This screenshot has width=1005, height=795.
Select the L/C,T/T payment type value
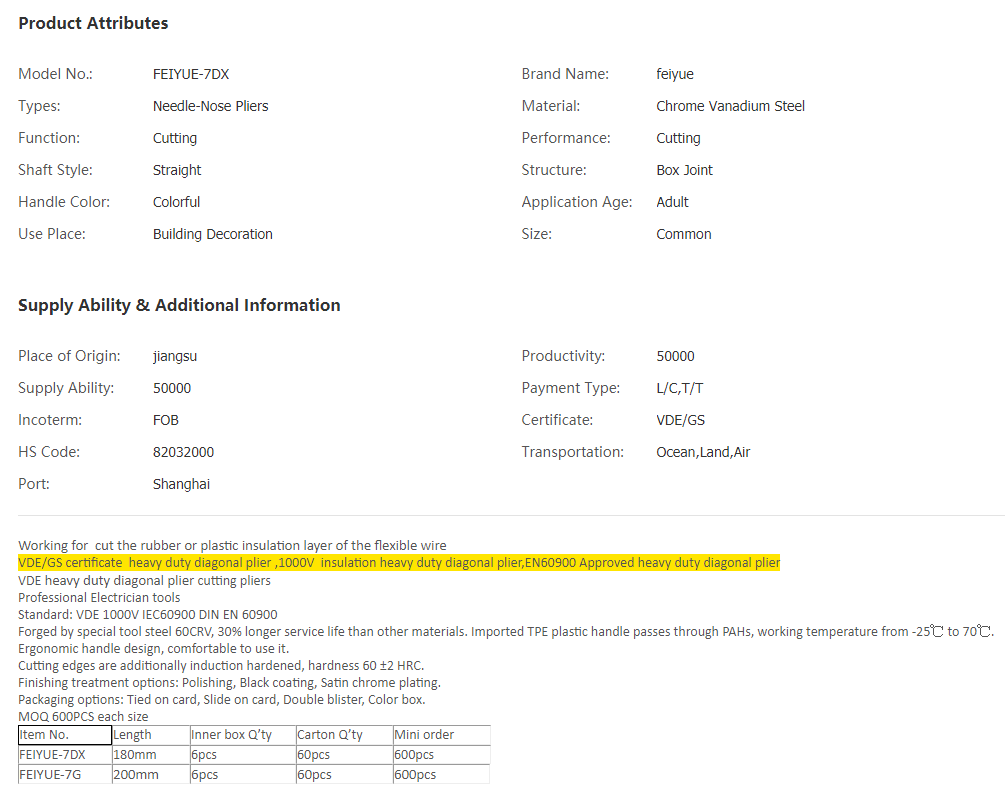[x=680, y=388]
